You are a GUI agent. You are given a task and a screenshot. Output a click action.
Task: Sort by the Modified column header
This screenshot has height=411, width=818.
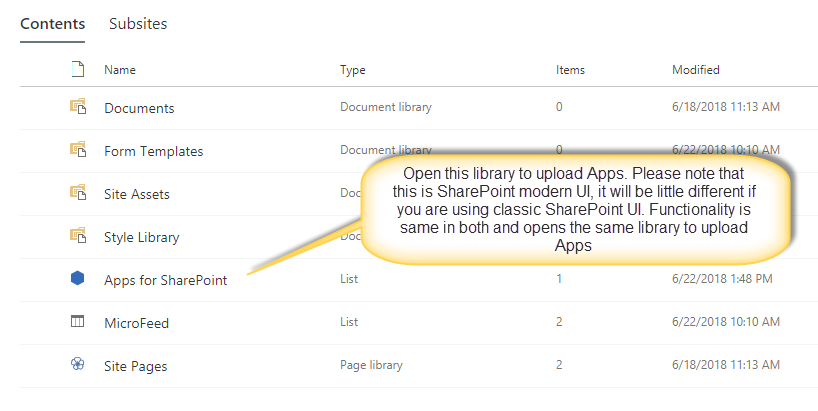[x=695, y=70]
